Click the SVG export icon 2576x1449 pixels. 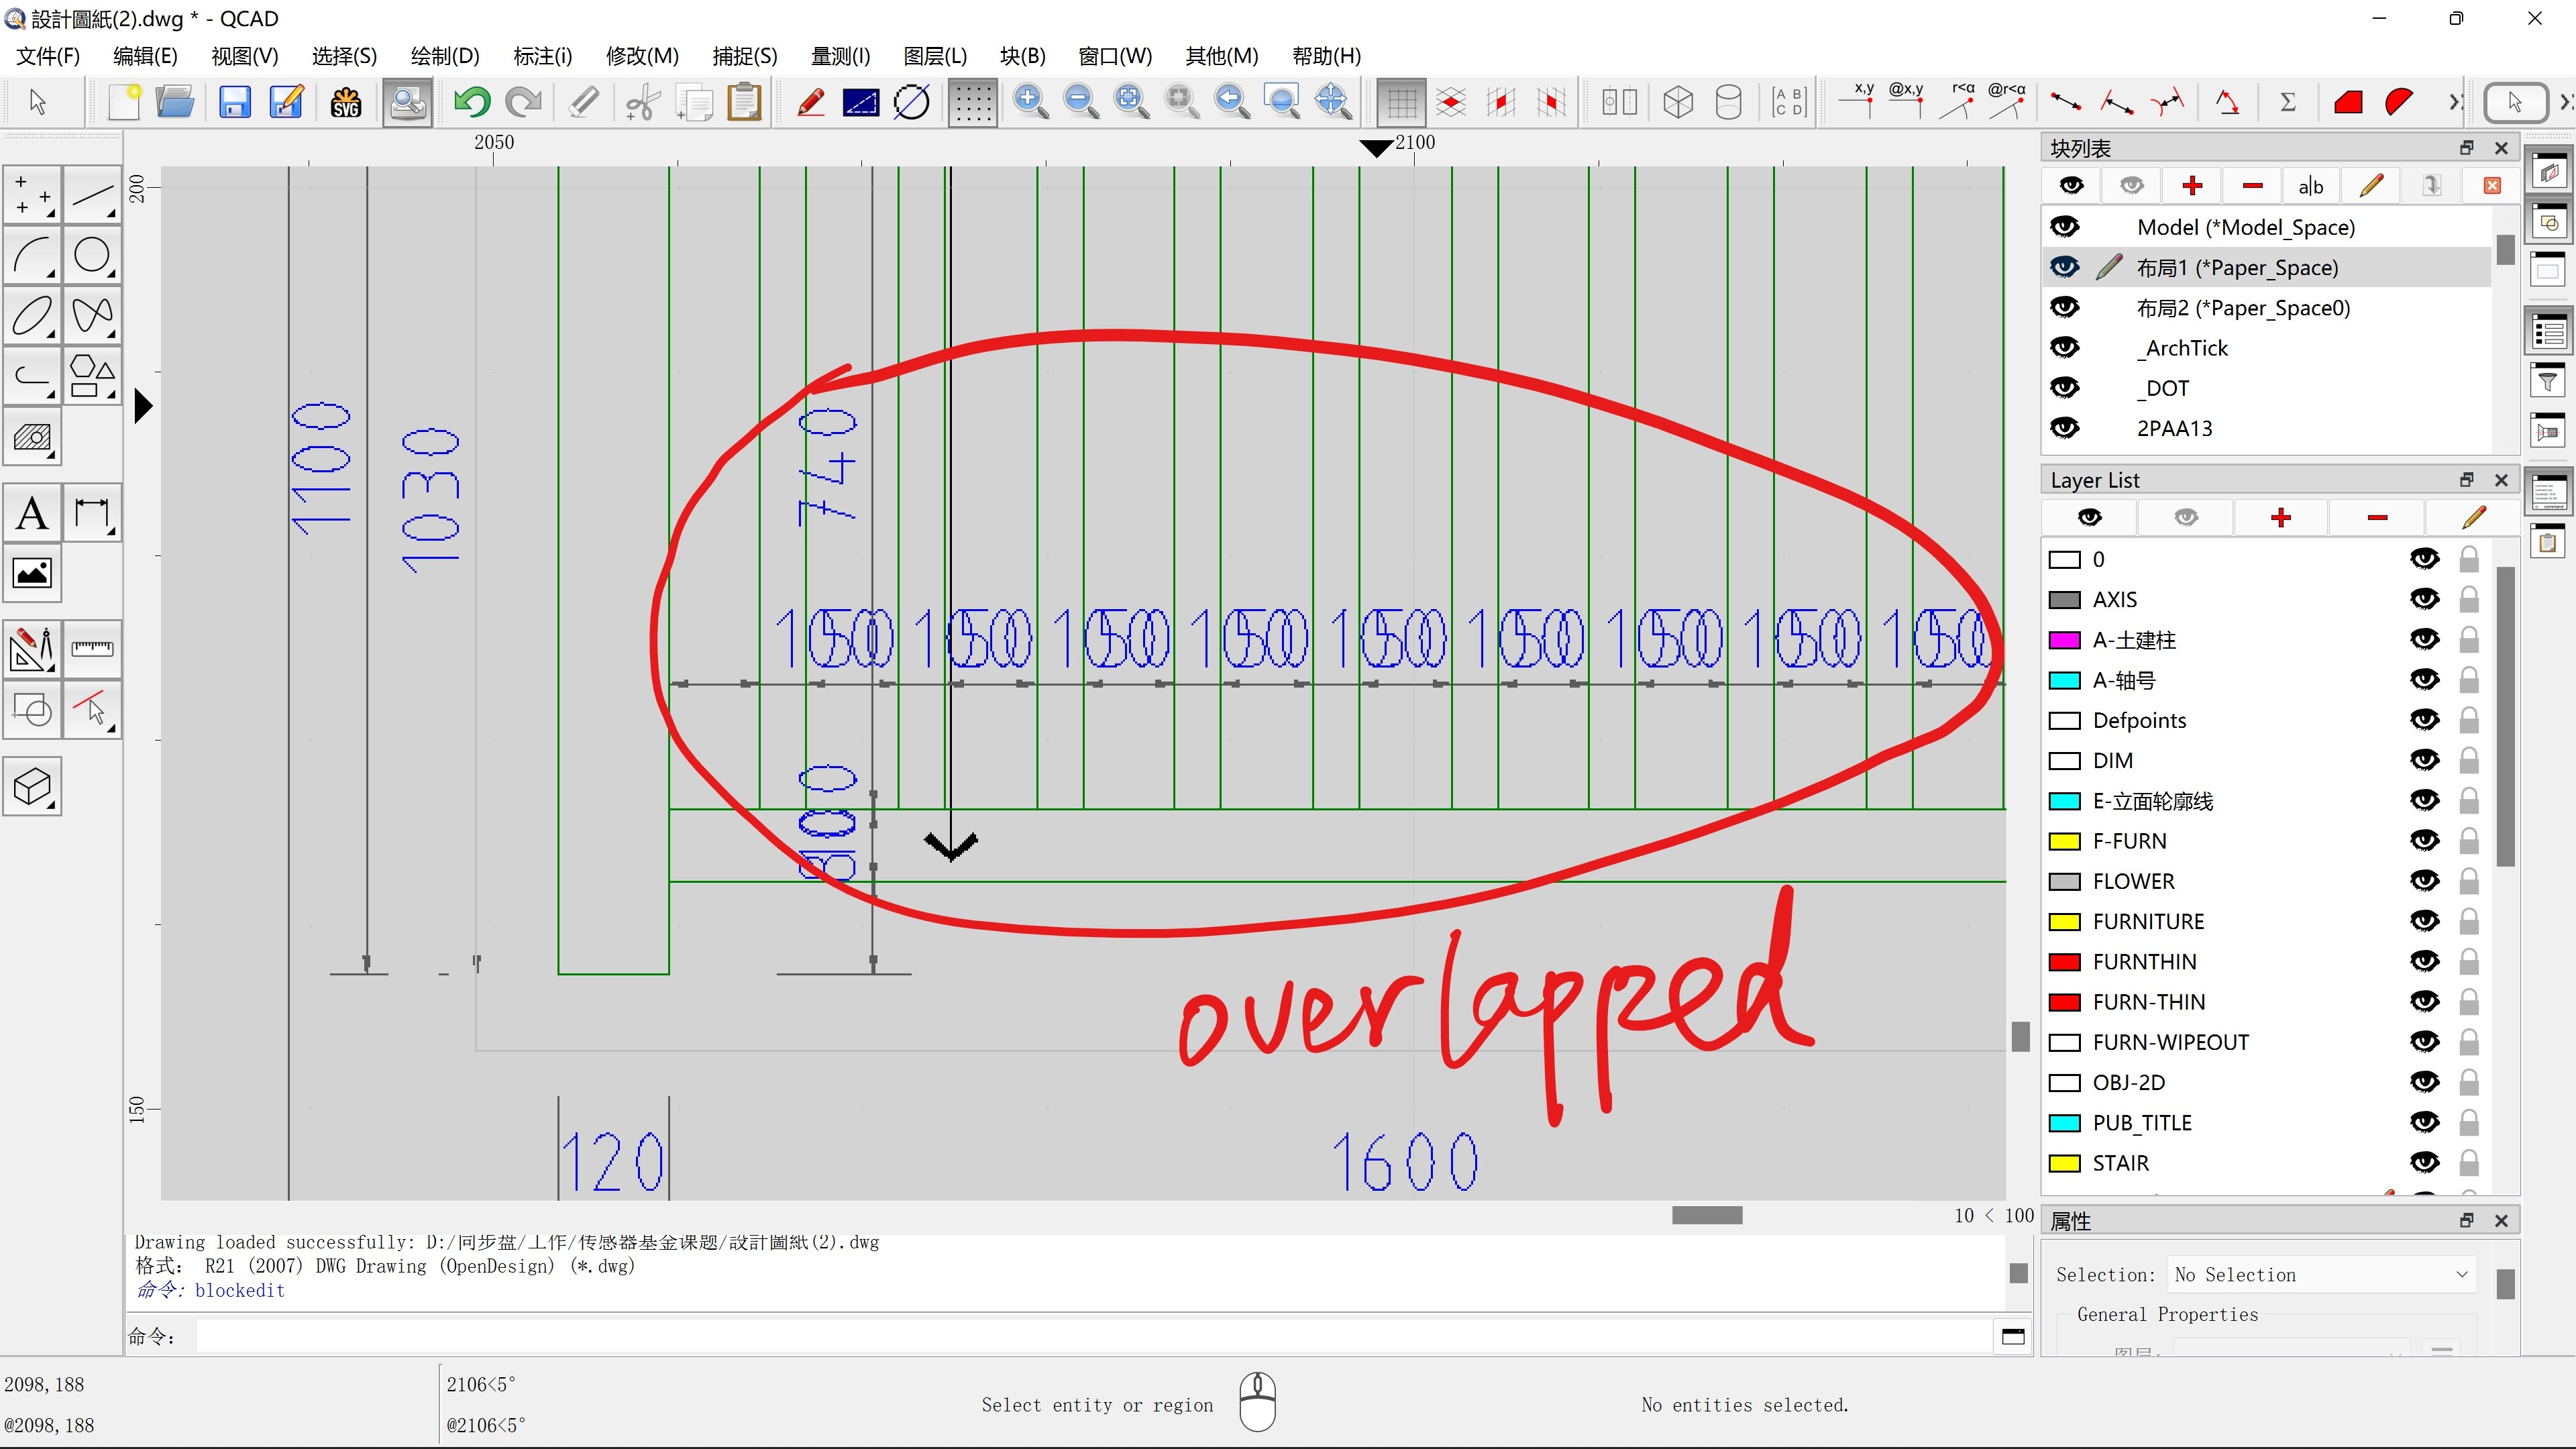[345, 102]
